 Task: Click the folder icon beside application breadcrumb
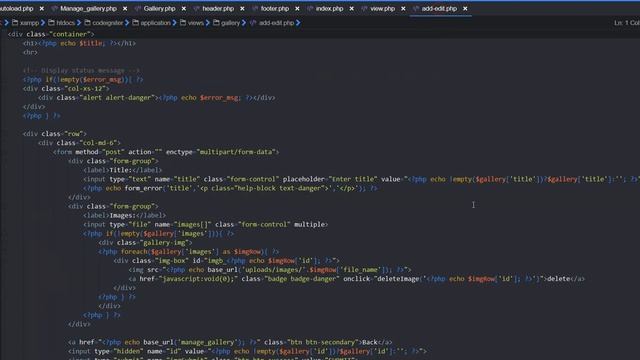[136, 23]
